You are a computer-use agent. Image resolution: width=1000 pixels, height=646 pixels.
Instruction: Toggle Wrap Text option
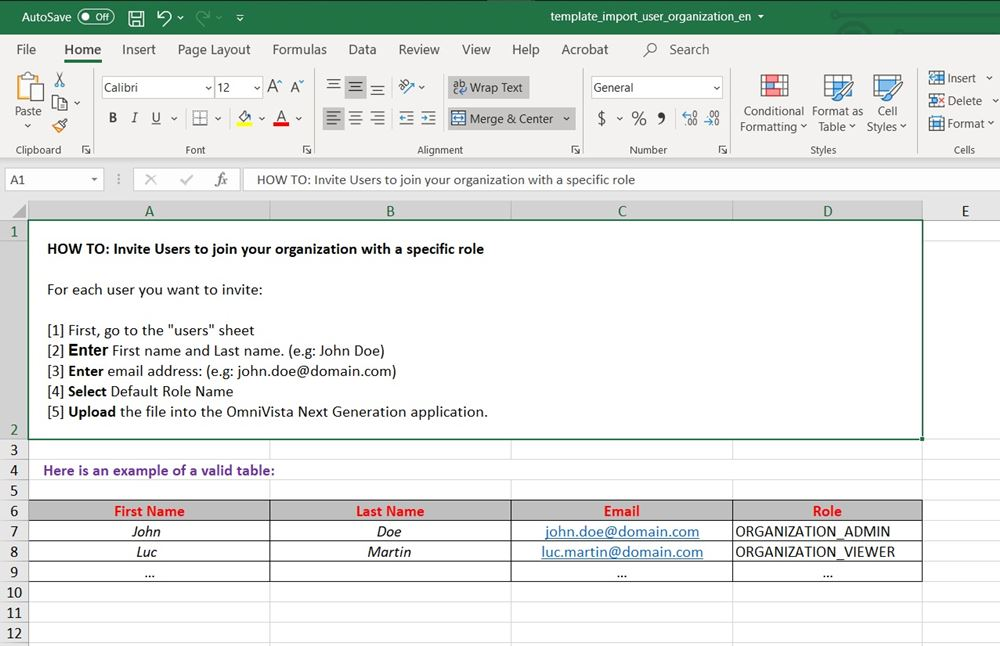click(488, 88)
